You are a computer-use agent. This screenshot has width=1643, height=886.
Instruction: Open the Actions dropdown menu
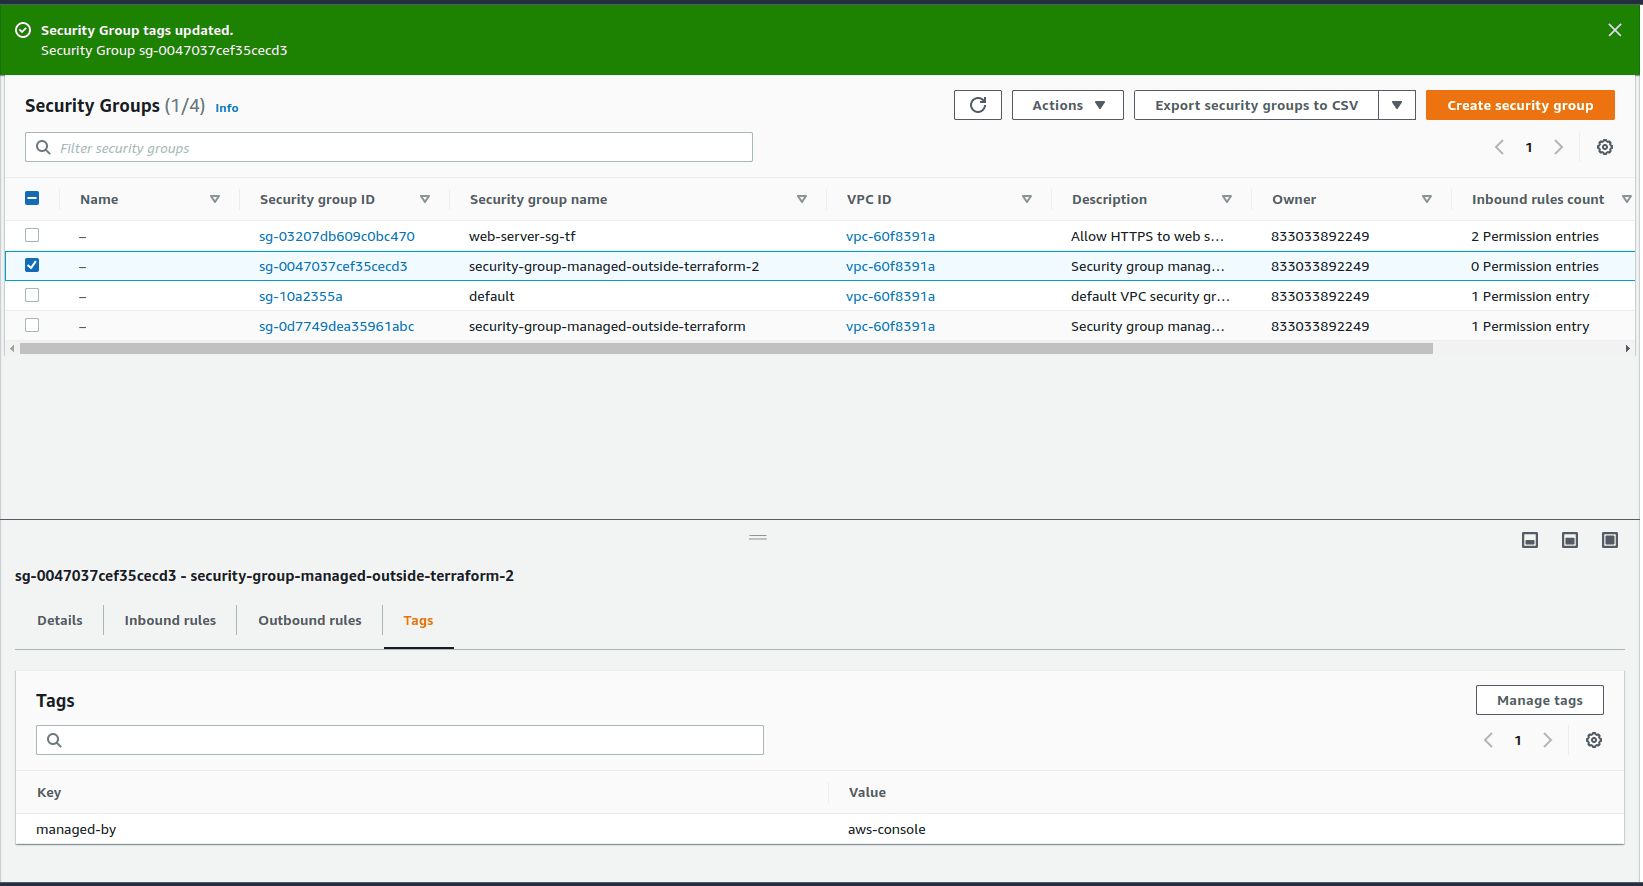point(1068,105)
